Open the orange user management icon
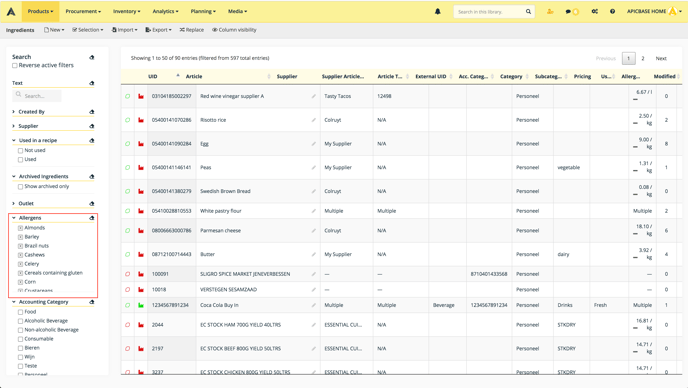This screenshot has width=688, height=388. point(550,11)
